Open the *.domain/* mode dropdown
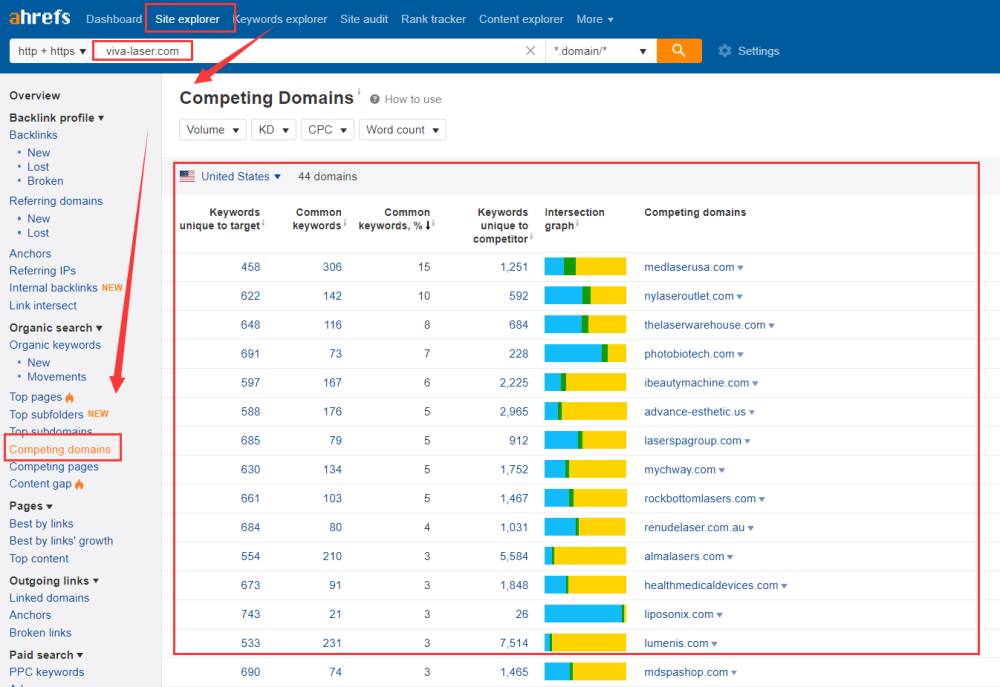This screenshot has height=687, width=1000. [x=601, y=51]
